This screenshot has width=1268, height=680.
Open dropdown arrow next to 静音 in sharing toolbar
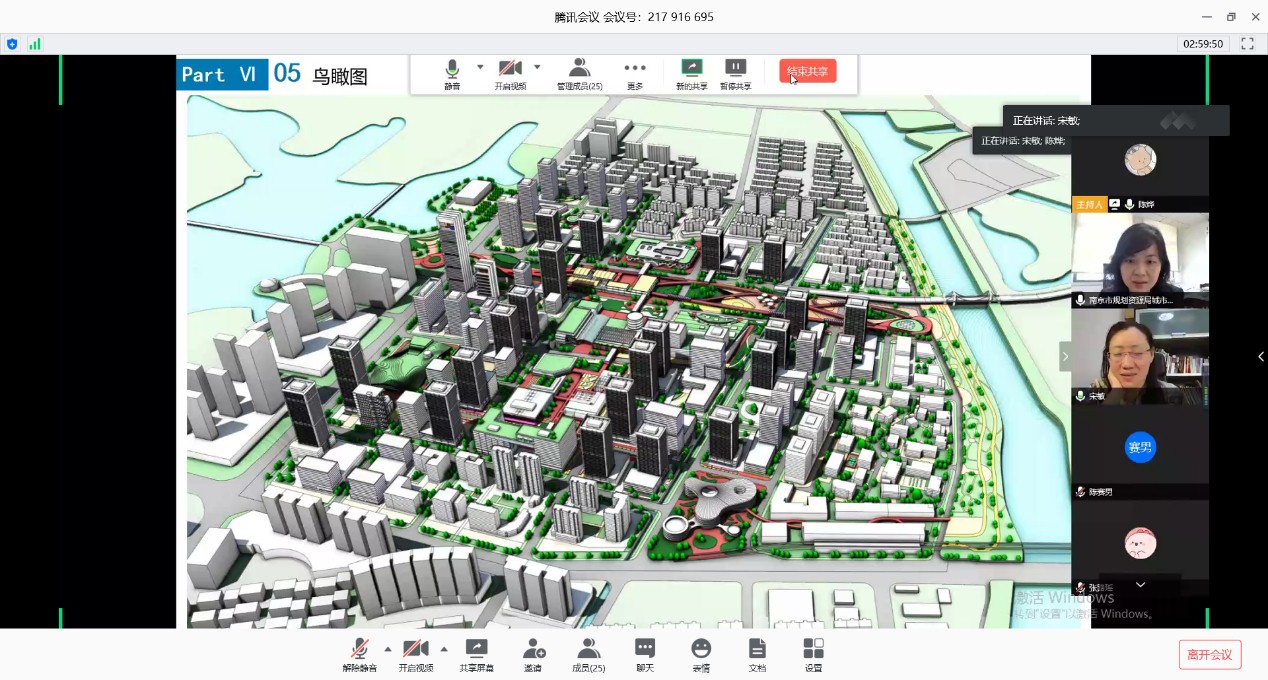click(480, 67)
